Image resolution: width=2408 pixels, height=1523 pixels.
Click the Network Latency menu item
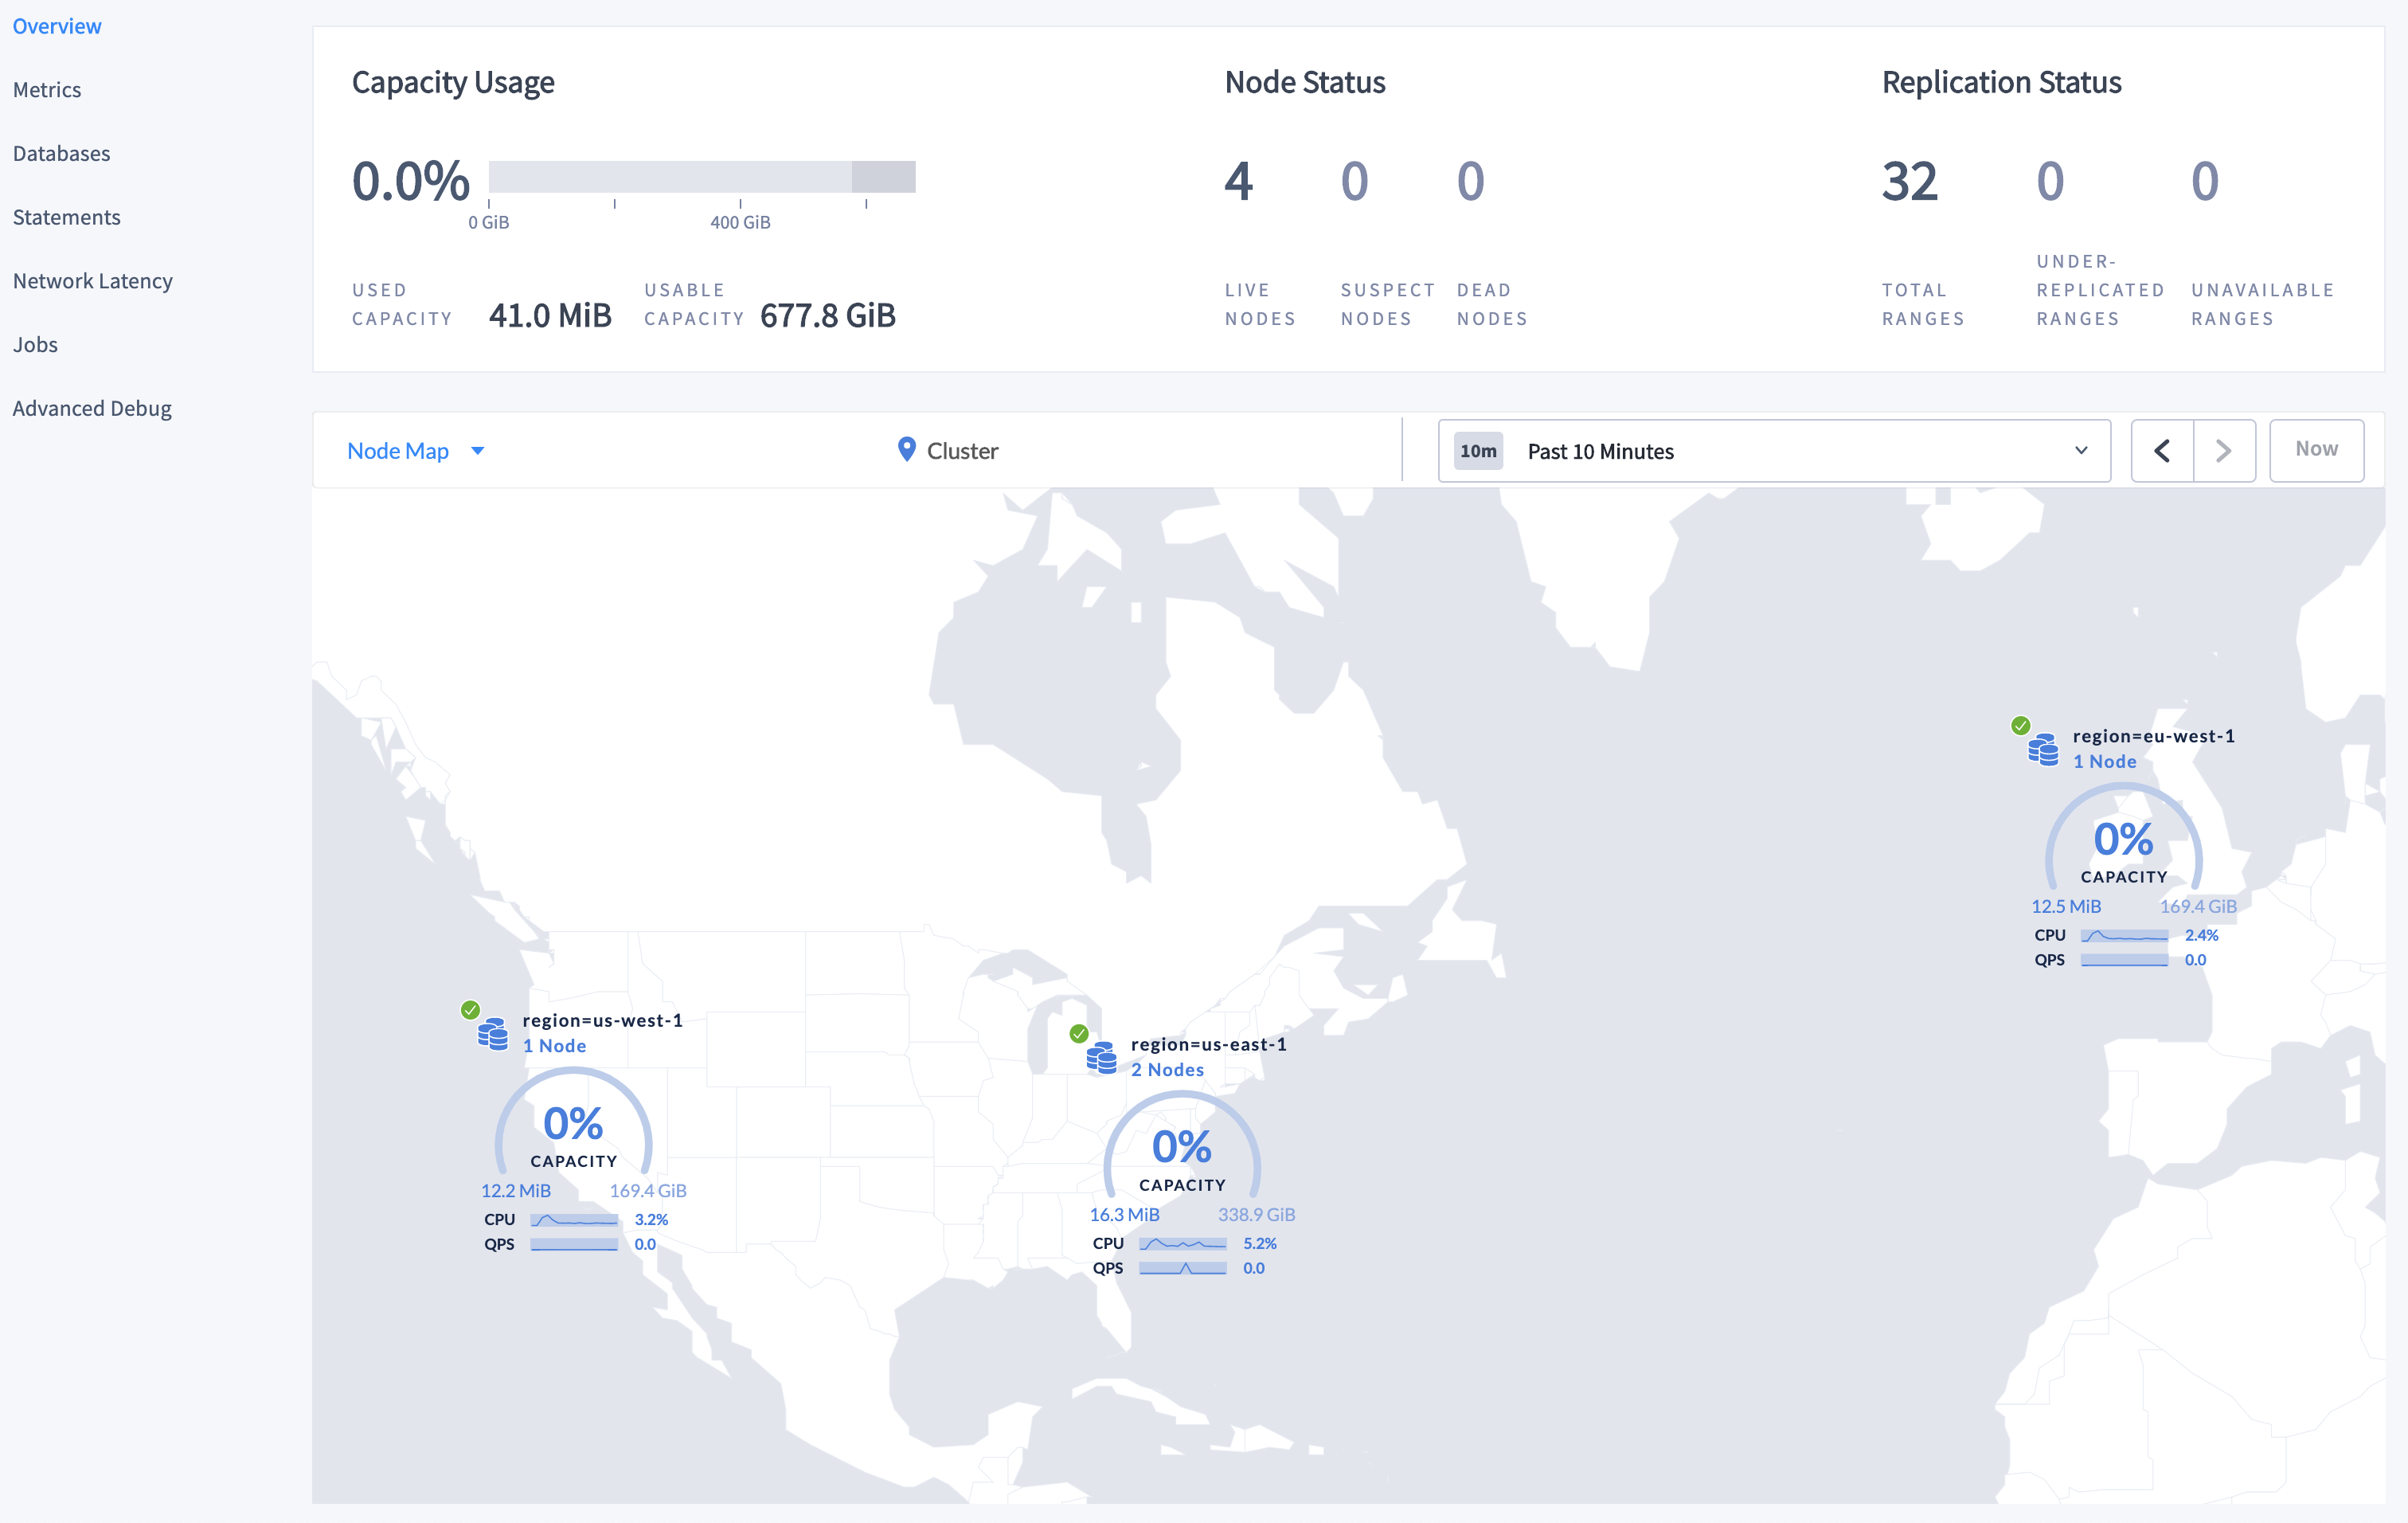pyautogui.click(x=93, y=279)
